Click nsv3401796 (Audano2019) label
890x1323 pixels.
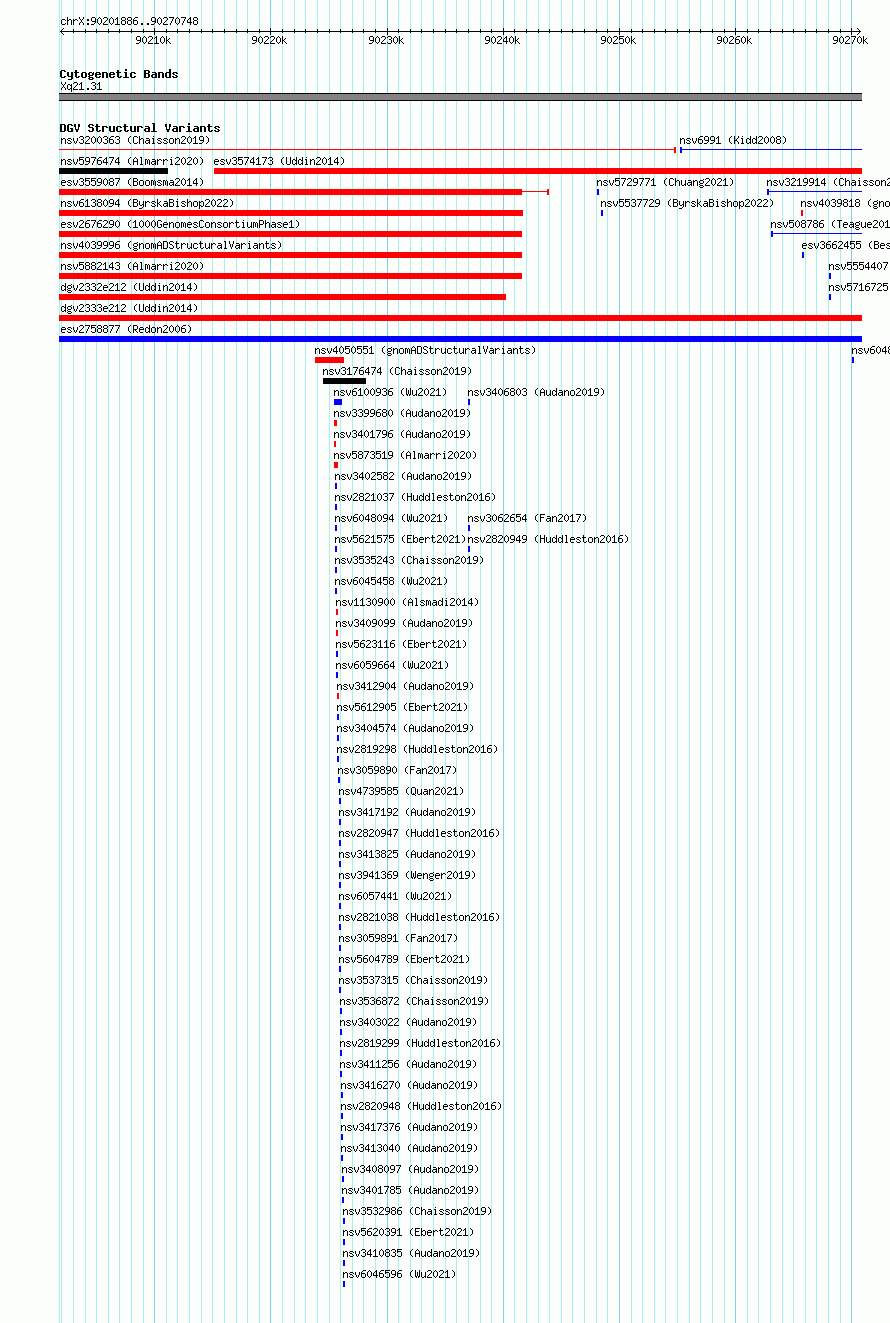pos(402,434)
